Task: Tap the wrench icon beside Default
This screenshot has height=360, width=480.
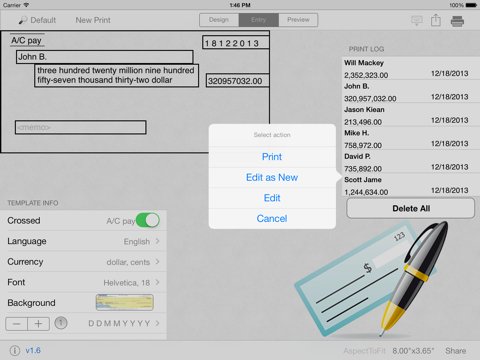Action: pyautogui.click(x=23, y=20)
